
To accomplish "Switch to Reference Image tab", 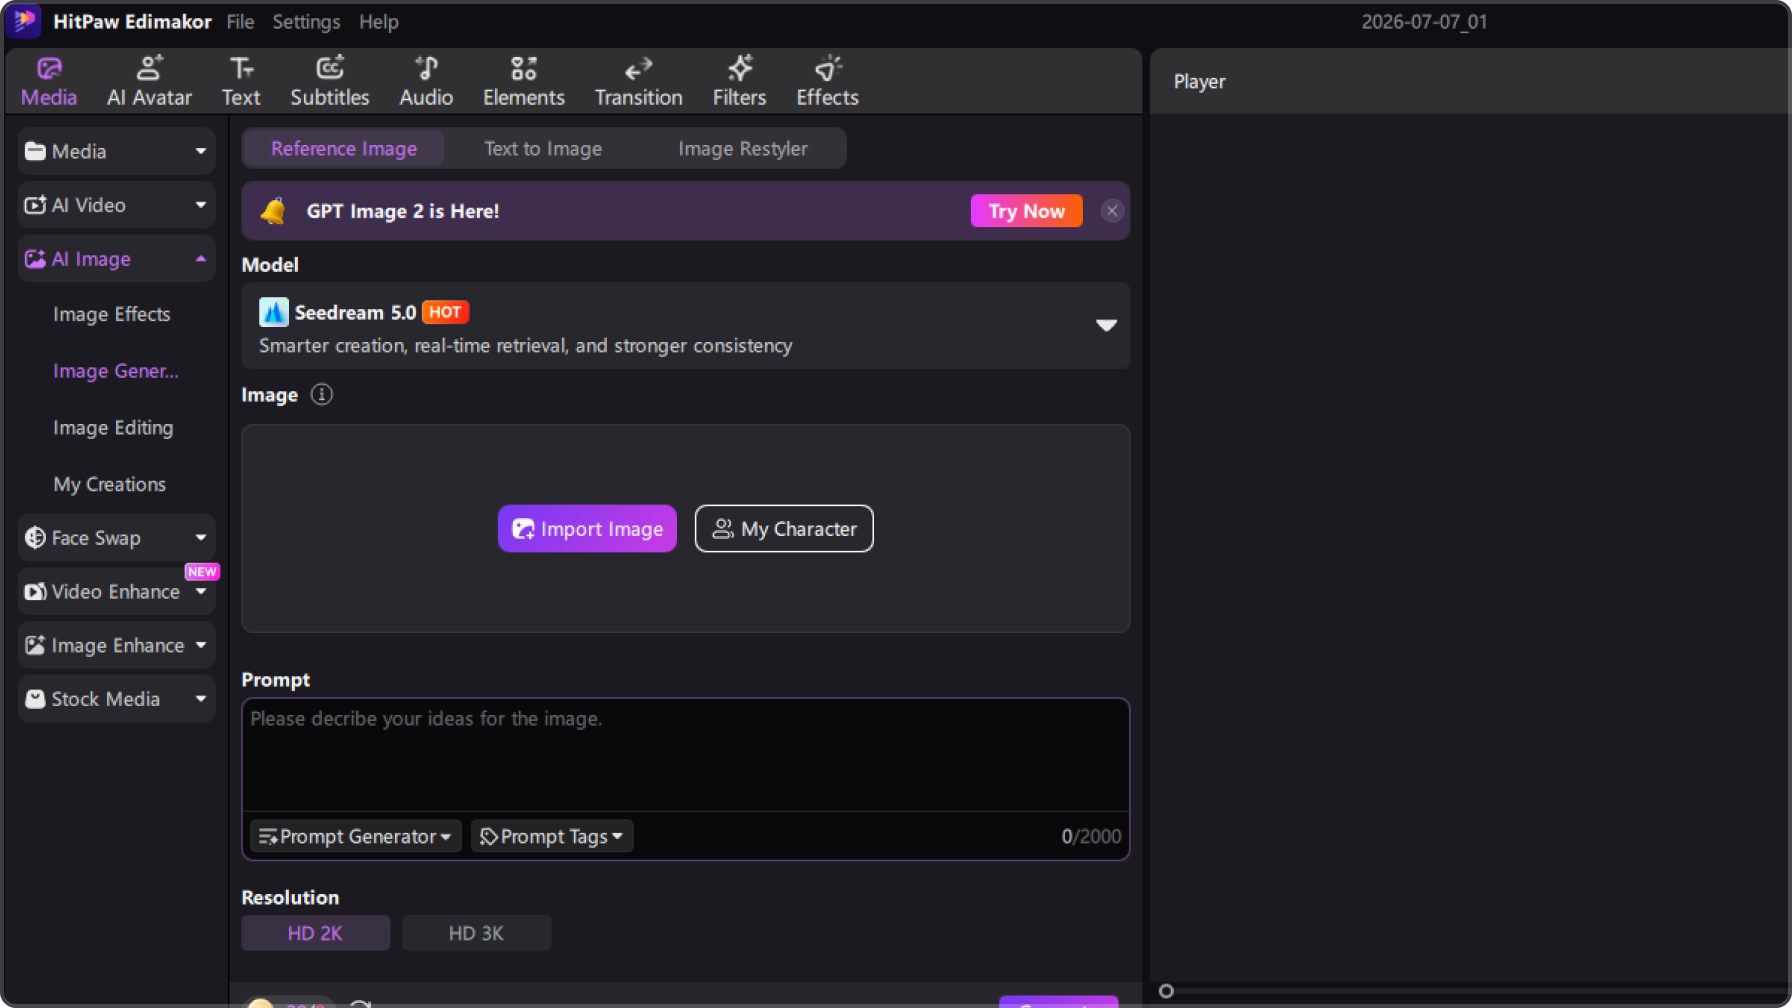I will 344,149.
